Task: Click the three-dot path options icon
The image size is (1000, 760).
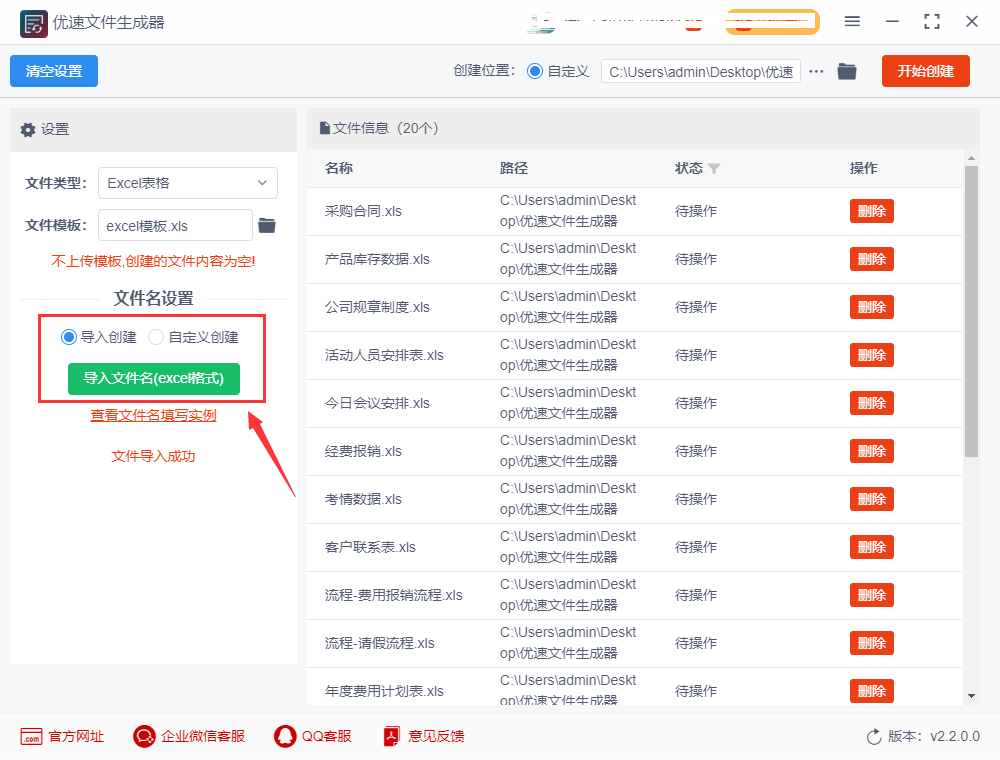Action: pos(816,71)
